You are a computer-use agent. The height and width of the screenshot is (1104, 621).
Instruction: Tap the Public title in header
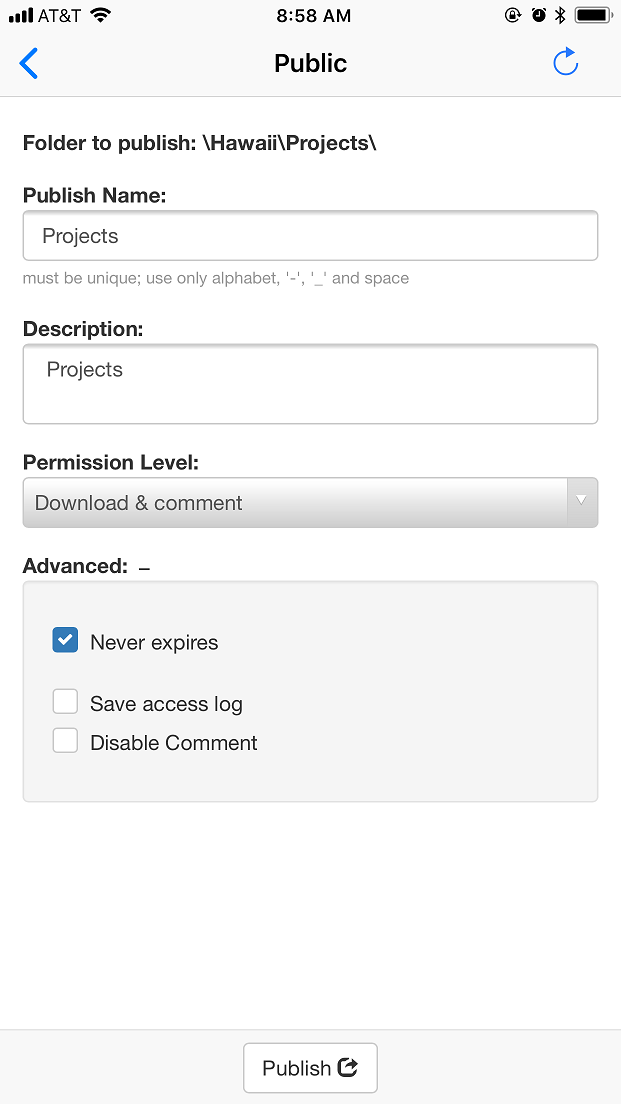tap(310, 62)
